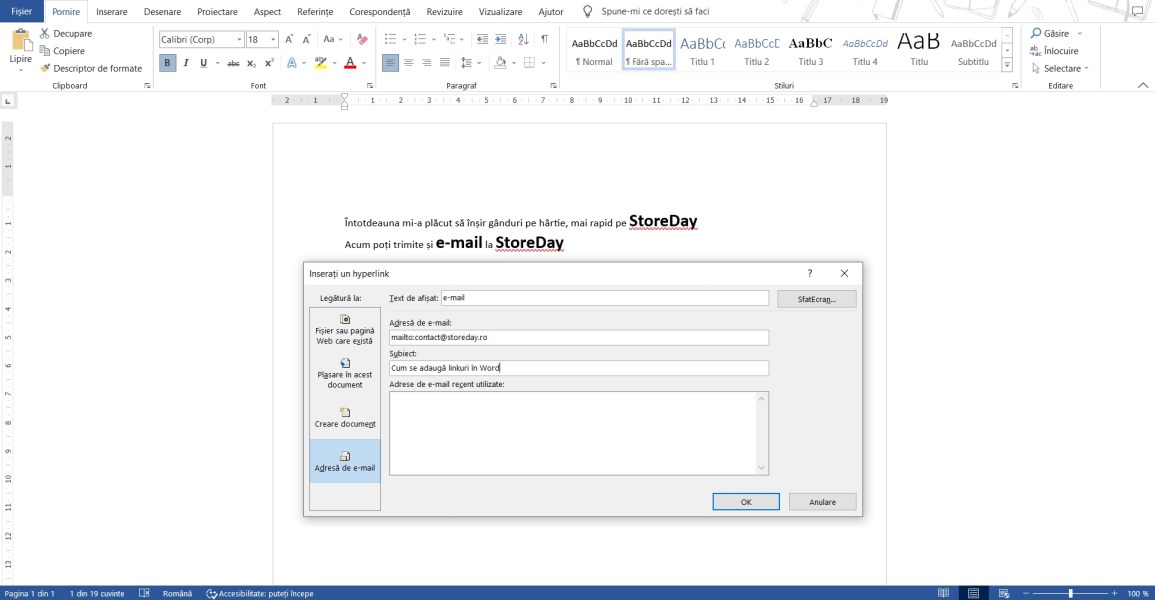
Task: Toggle Underline formatting
Action: (x=203, y=63)
